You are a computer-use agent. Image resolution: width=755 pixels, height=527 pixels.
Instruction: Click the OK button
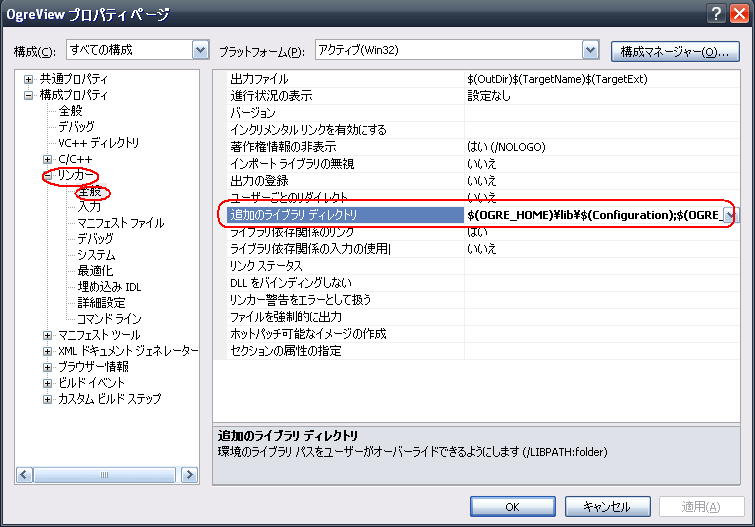[513, 507]
